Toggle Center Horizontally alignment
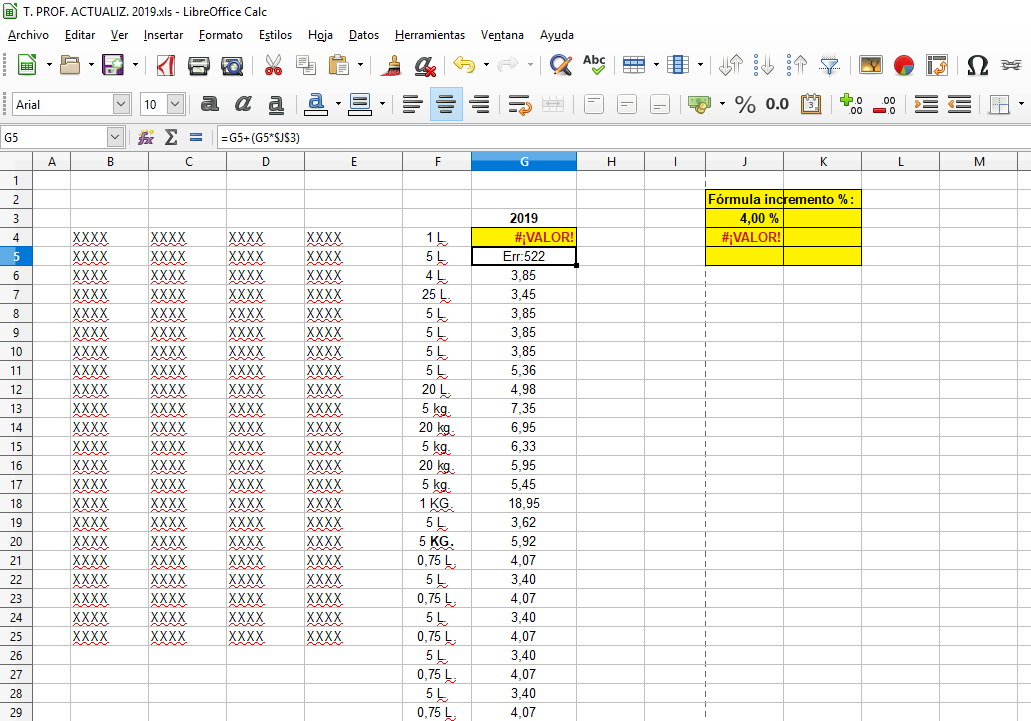The width and height of the screenshot is (1031, 721). (x=446, y=104)
